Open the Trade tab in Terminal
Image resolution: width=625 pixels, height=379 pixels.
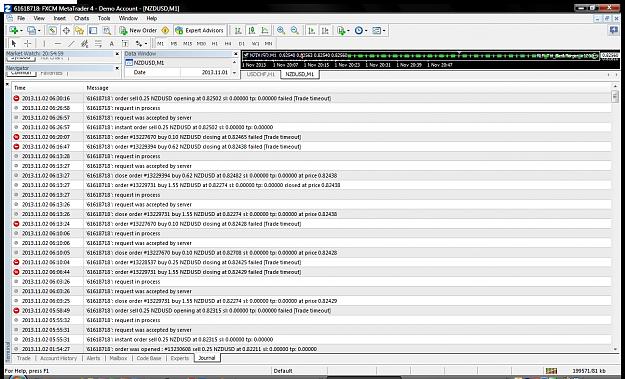(24, 358)
